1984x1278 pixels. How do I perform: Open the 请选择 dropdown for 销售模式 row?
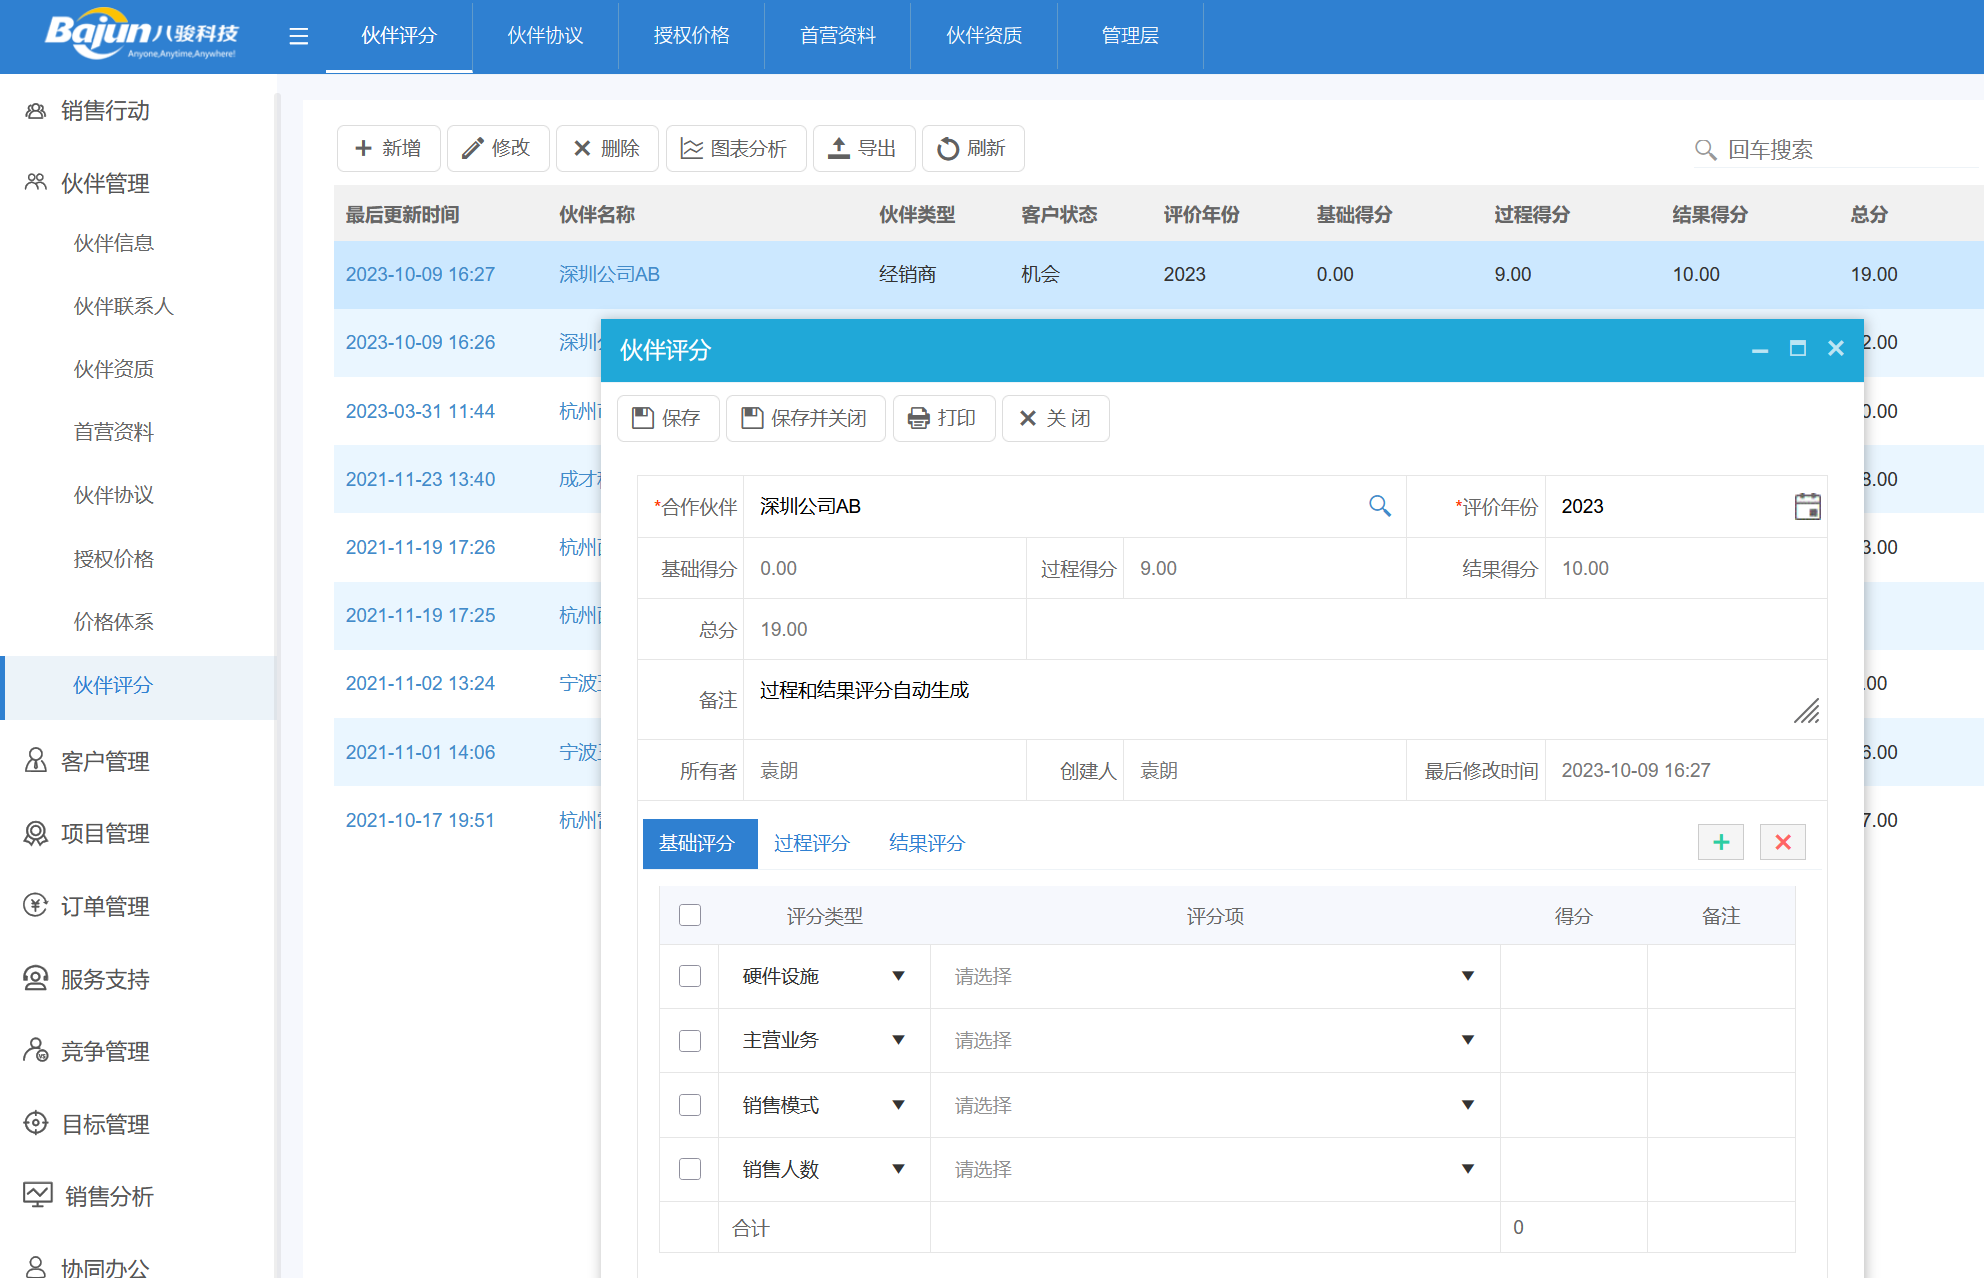pyautogui.click(x=1467, y=1105)
